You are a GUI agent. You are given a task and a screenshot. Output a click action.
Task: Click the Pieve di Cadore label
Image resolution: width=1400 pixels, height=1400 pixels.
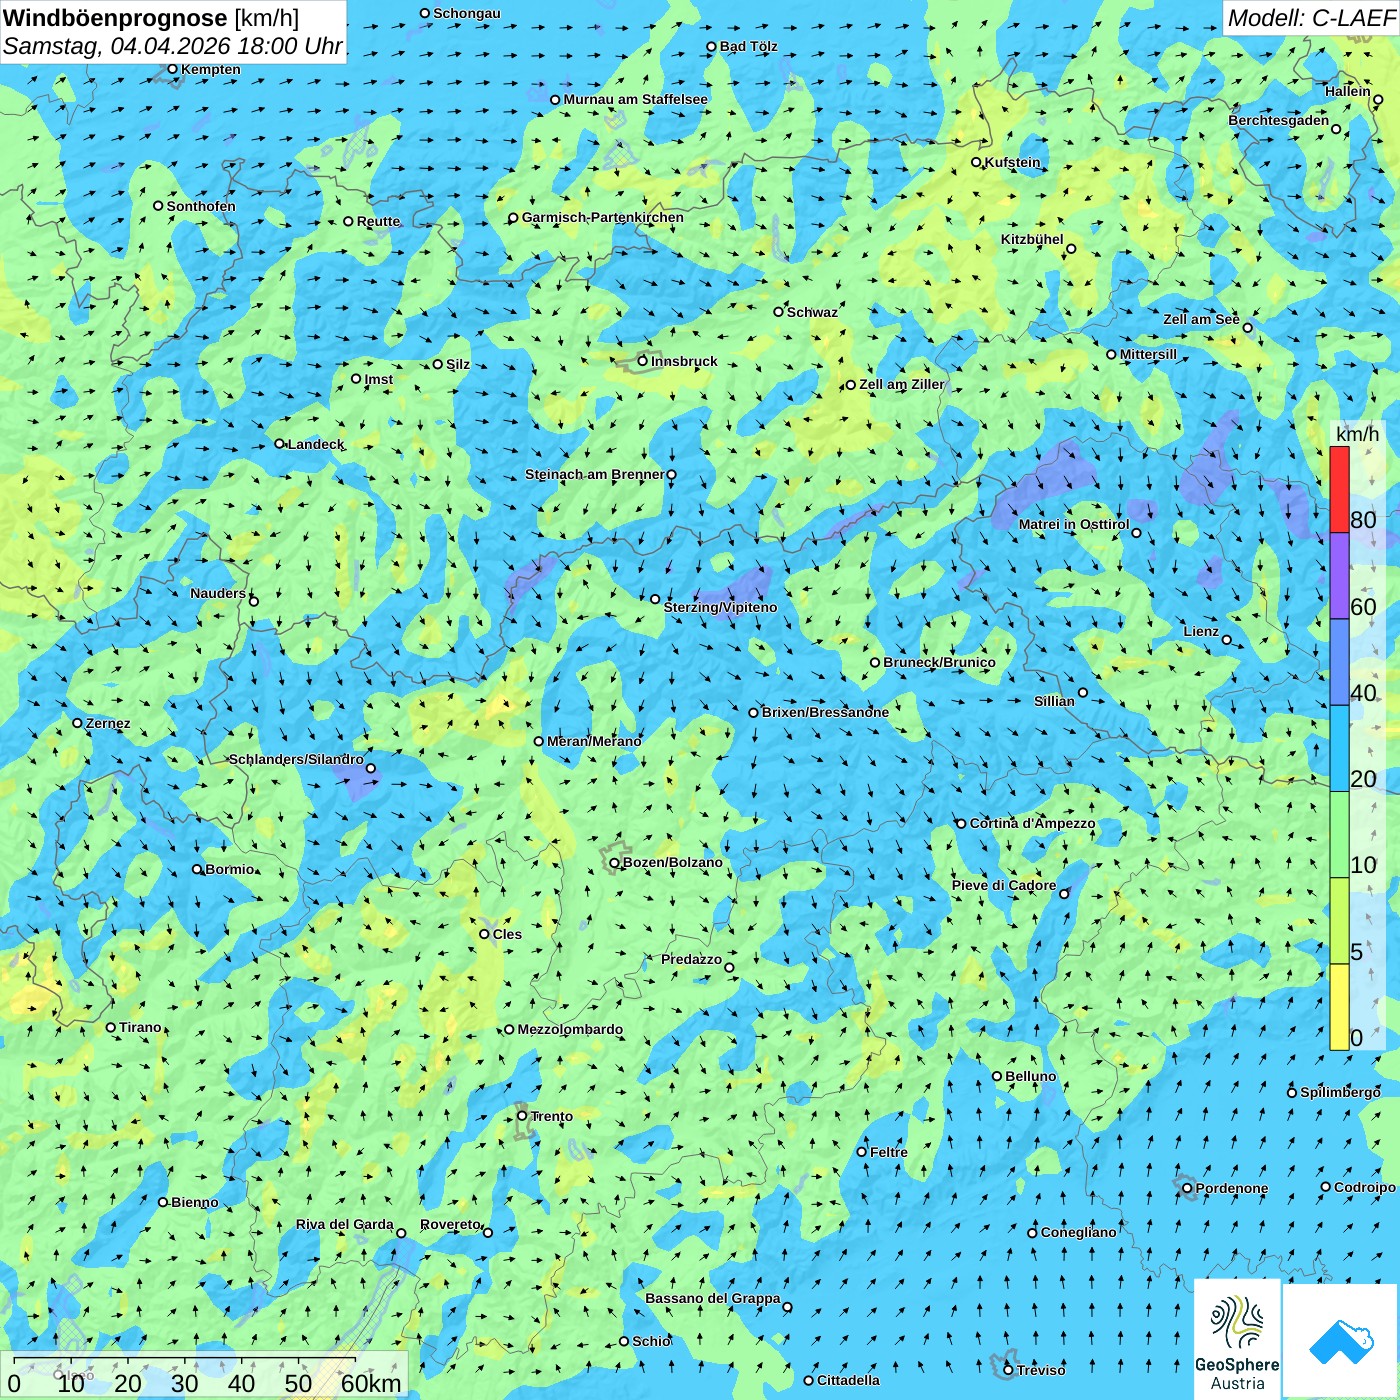pos(1004,885)
